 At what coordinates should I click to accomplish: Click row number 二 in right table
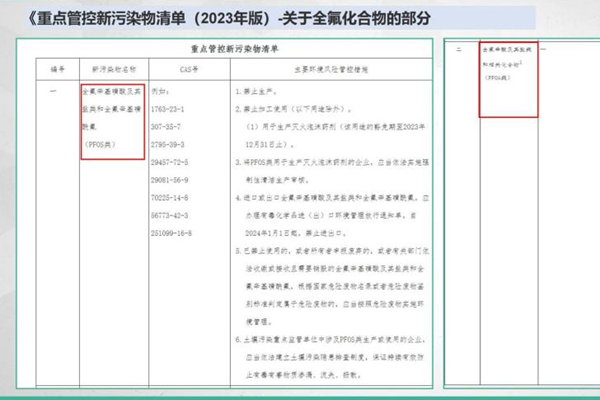(x=458, y=48)
